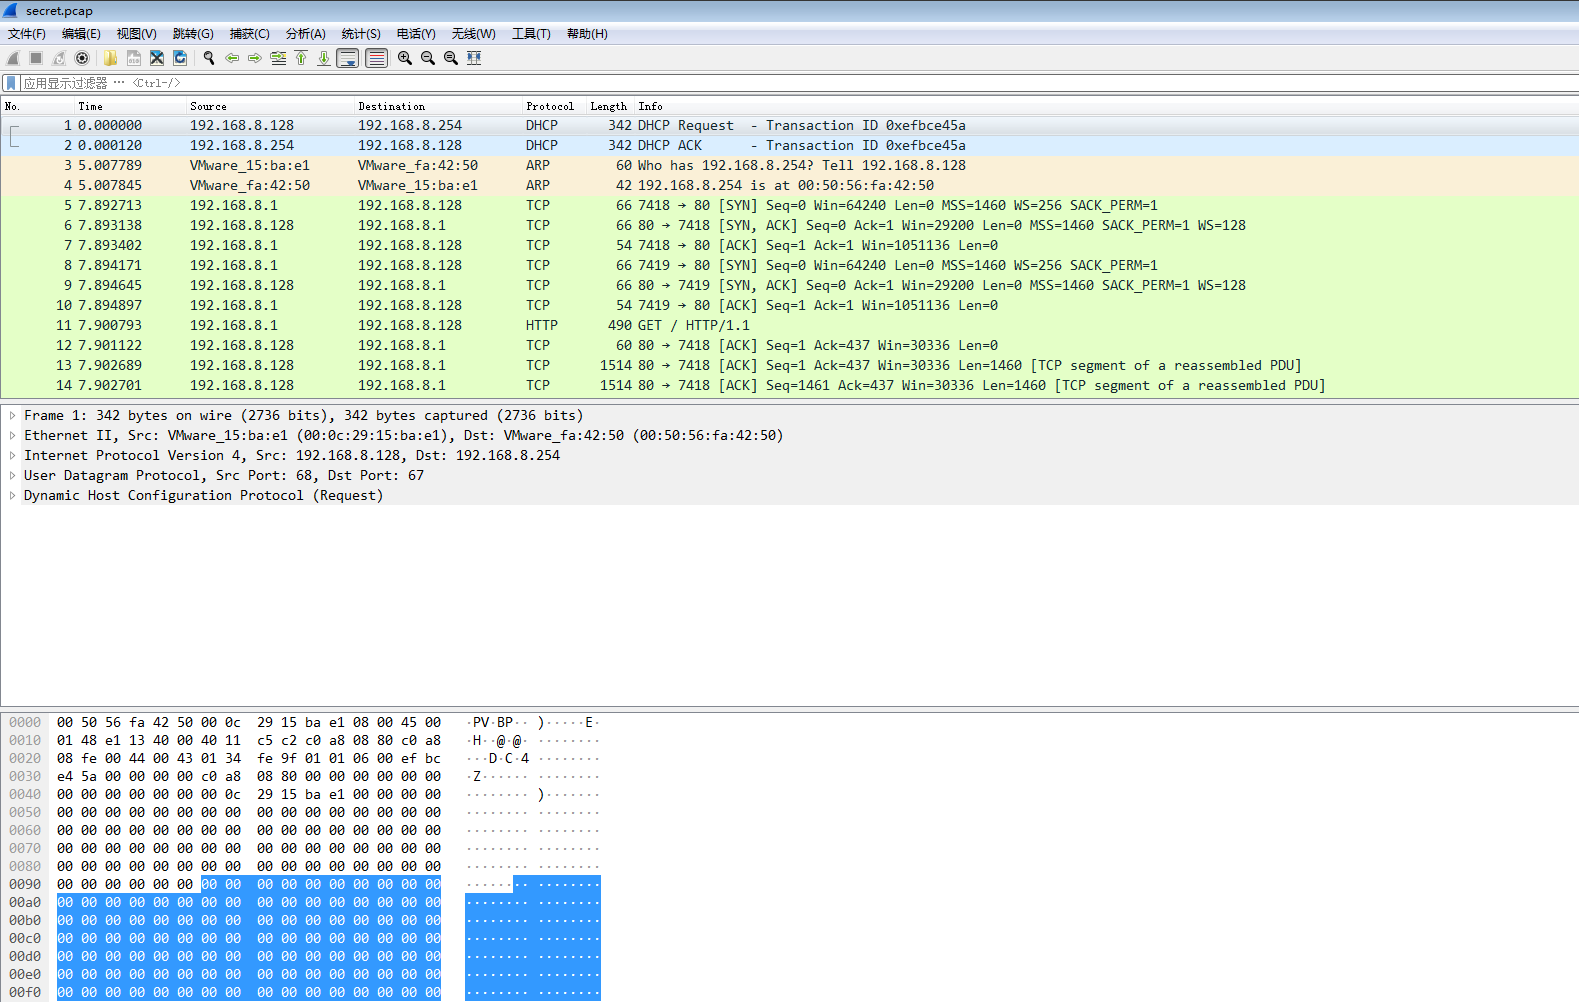Click the go to specified packet icon
Image resolution: width=1579 pixels, height=1002 pixels.
coord(278,58)
